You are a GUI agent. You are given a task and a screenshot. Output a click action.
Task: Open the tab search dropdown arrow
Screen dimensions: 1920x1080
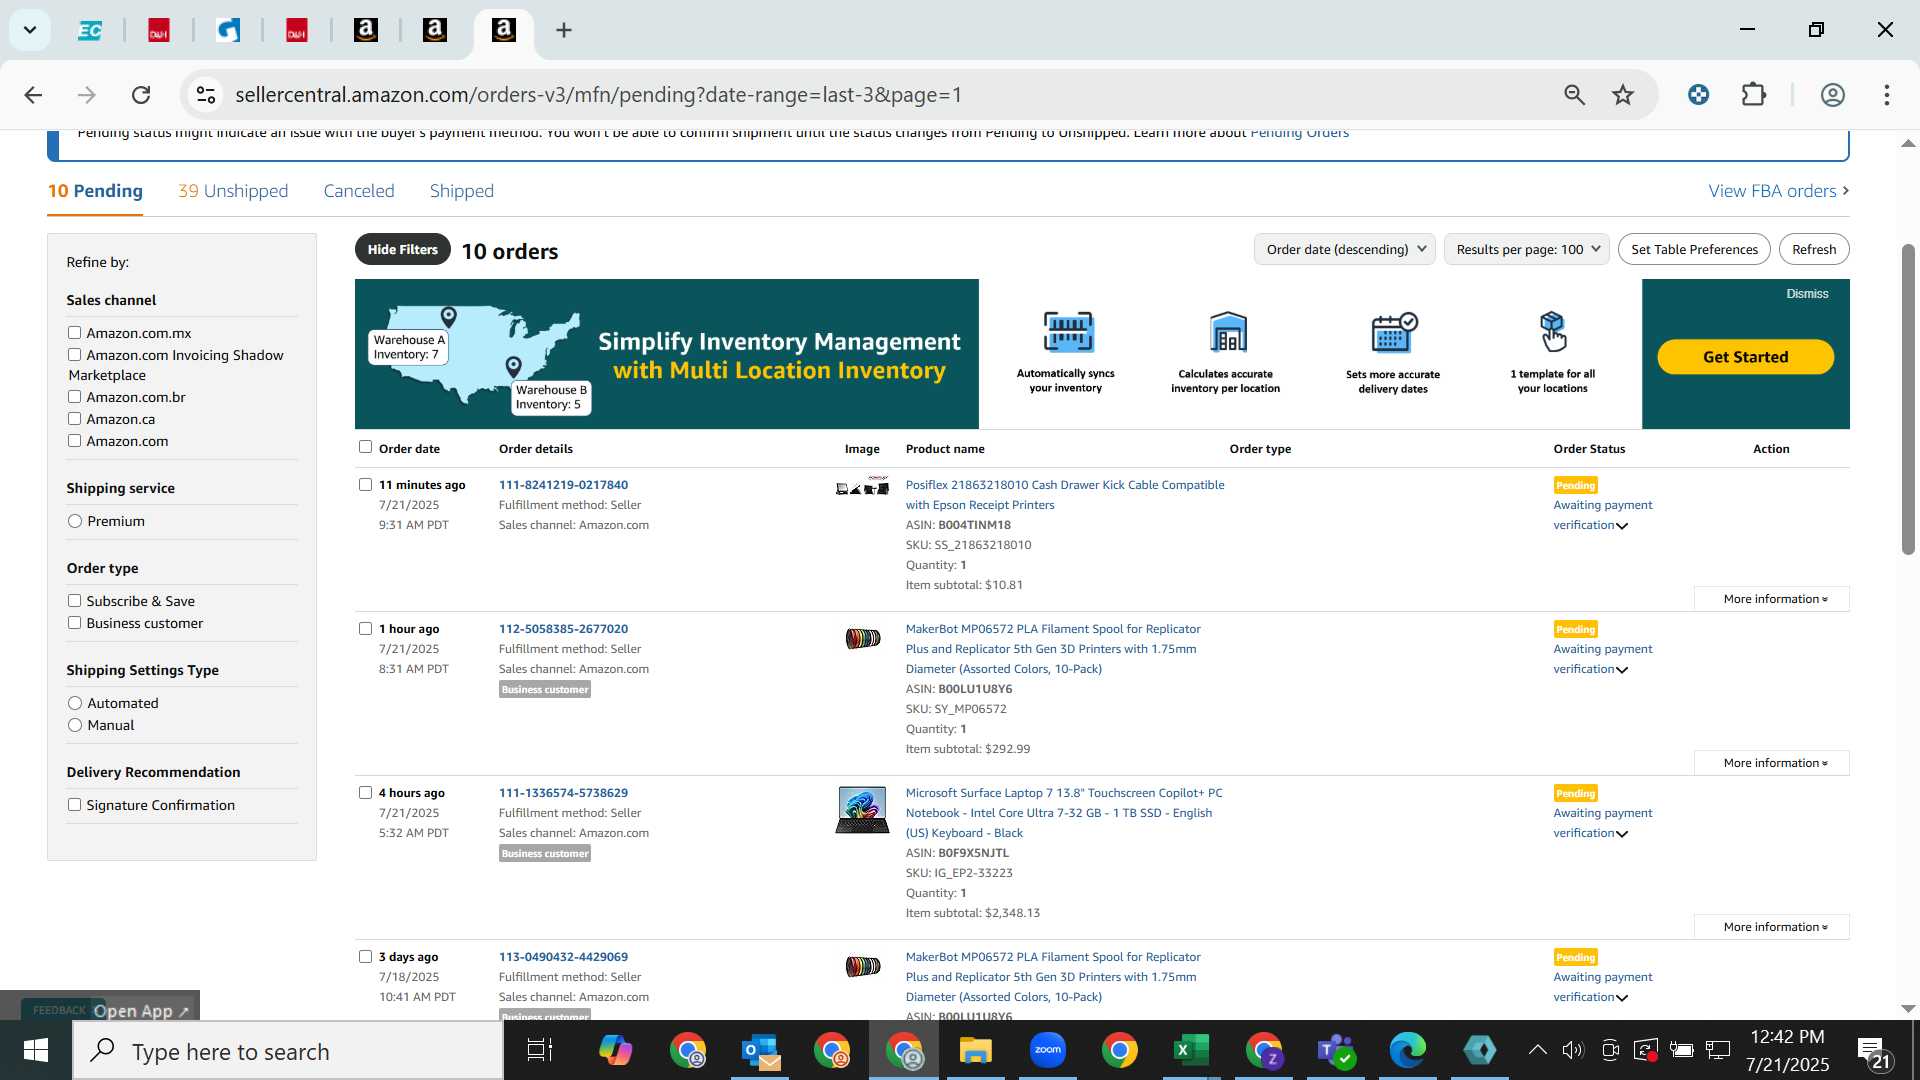(x=30, y=30)
